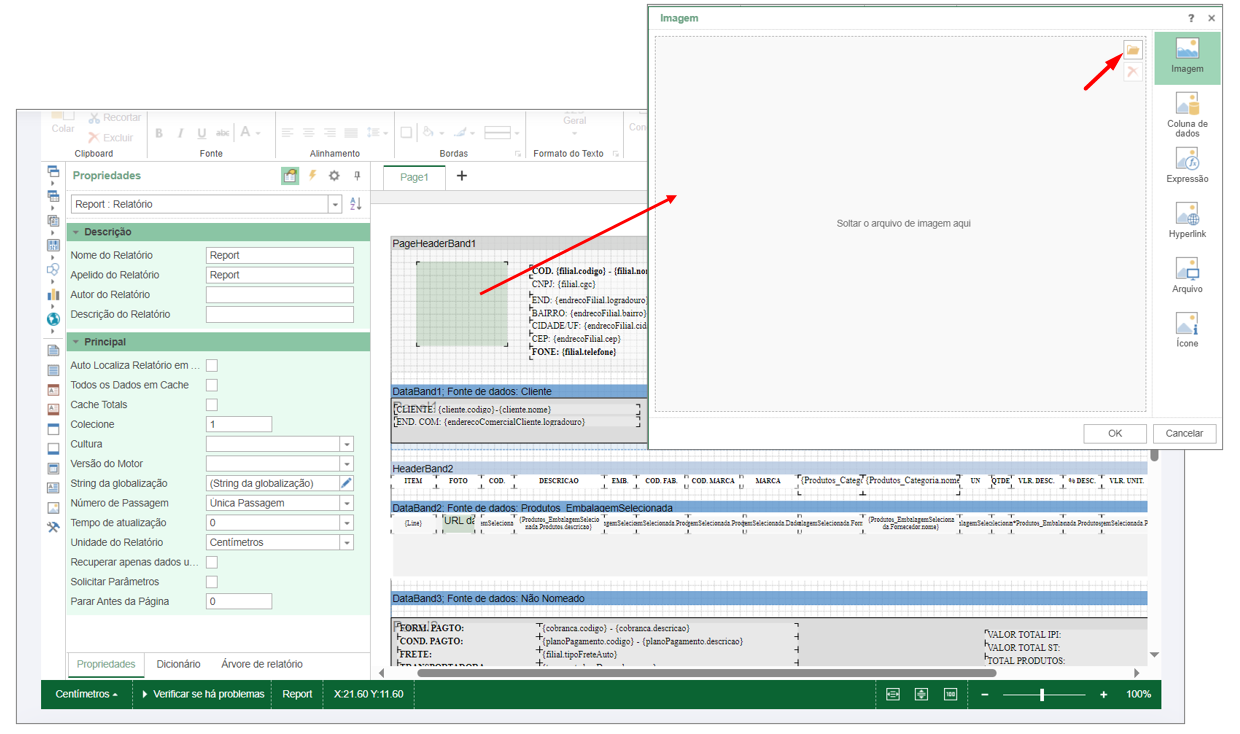Click the open image file folder icon
1240x734 pixels.
pyautogui.click(x=1132, y=50)
